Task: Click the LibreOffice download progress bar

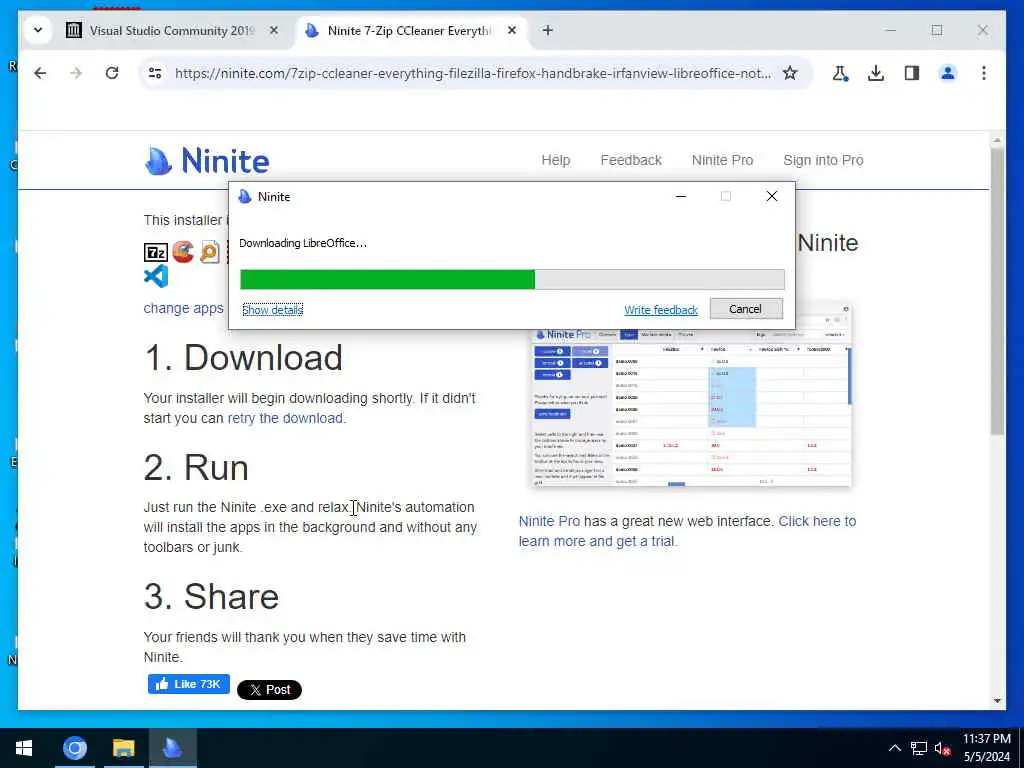Action: point(512,280)
